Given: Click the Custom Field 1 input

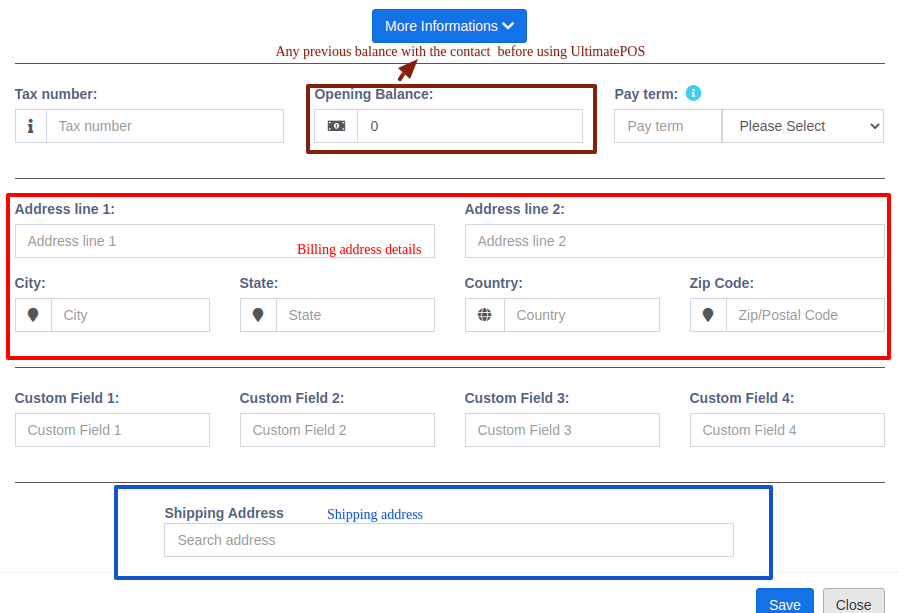Looking at the screenshot, I should (112, 430).
